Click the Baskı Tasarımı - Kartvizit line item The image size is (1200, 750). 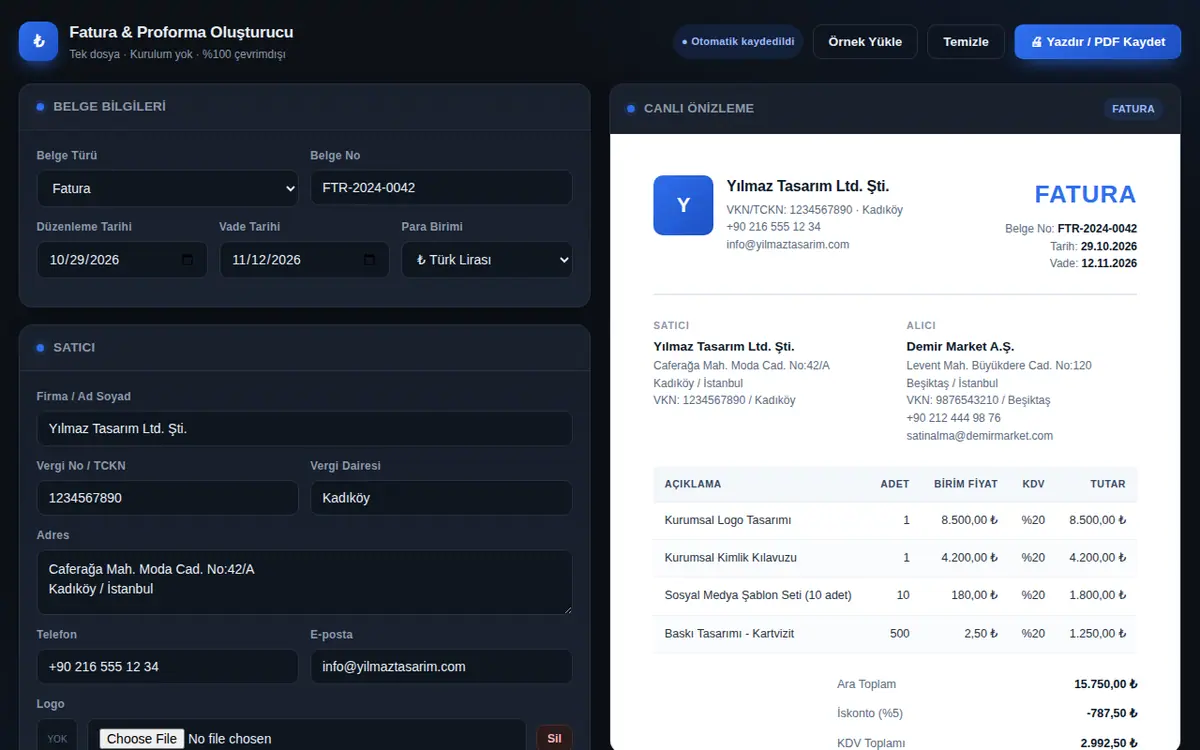pos(729,633)
